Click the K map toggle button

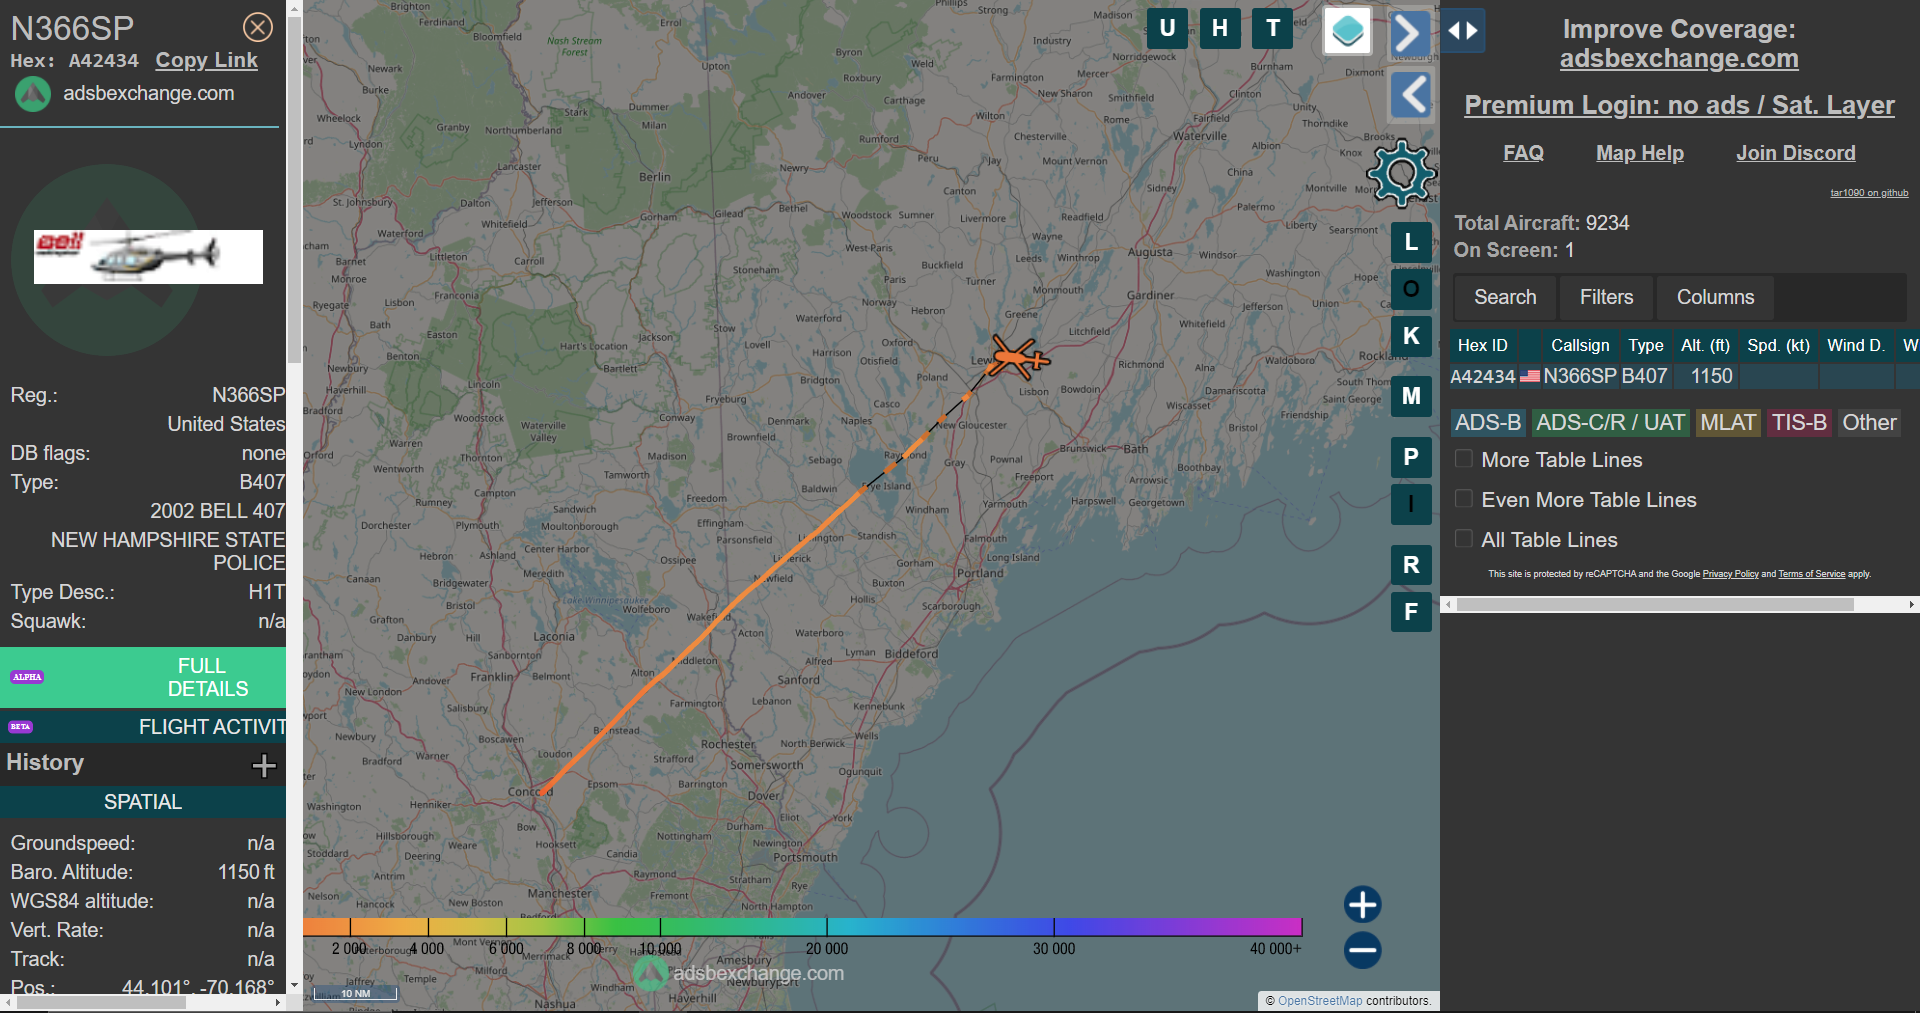(x=1411, y=336)
